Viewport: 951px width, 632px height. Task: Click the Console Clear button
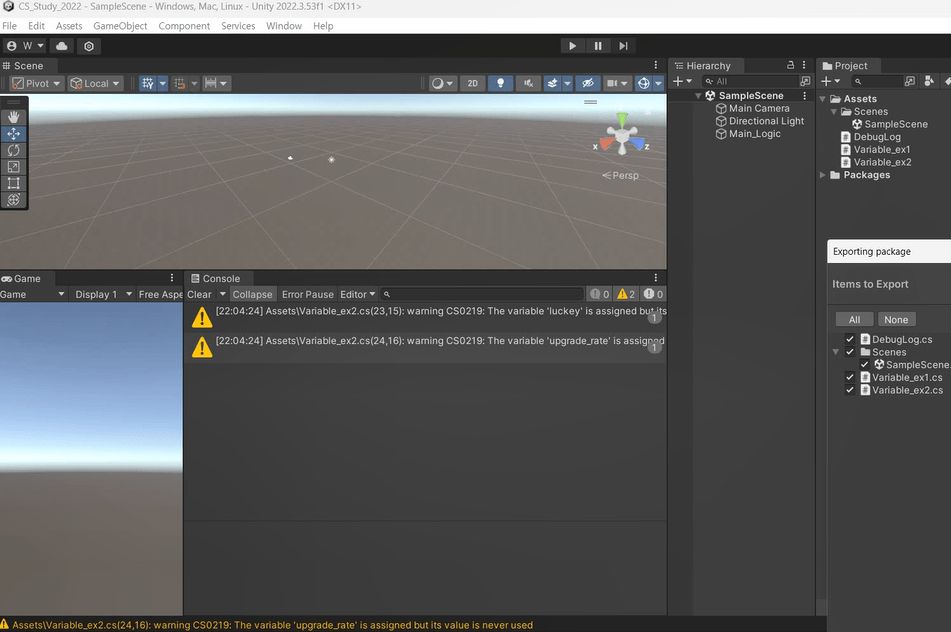[199, 294]
